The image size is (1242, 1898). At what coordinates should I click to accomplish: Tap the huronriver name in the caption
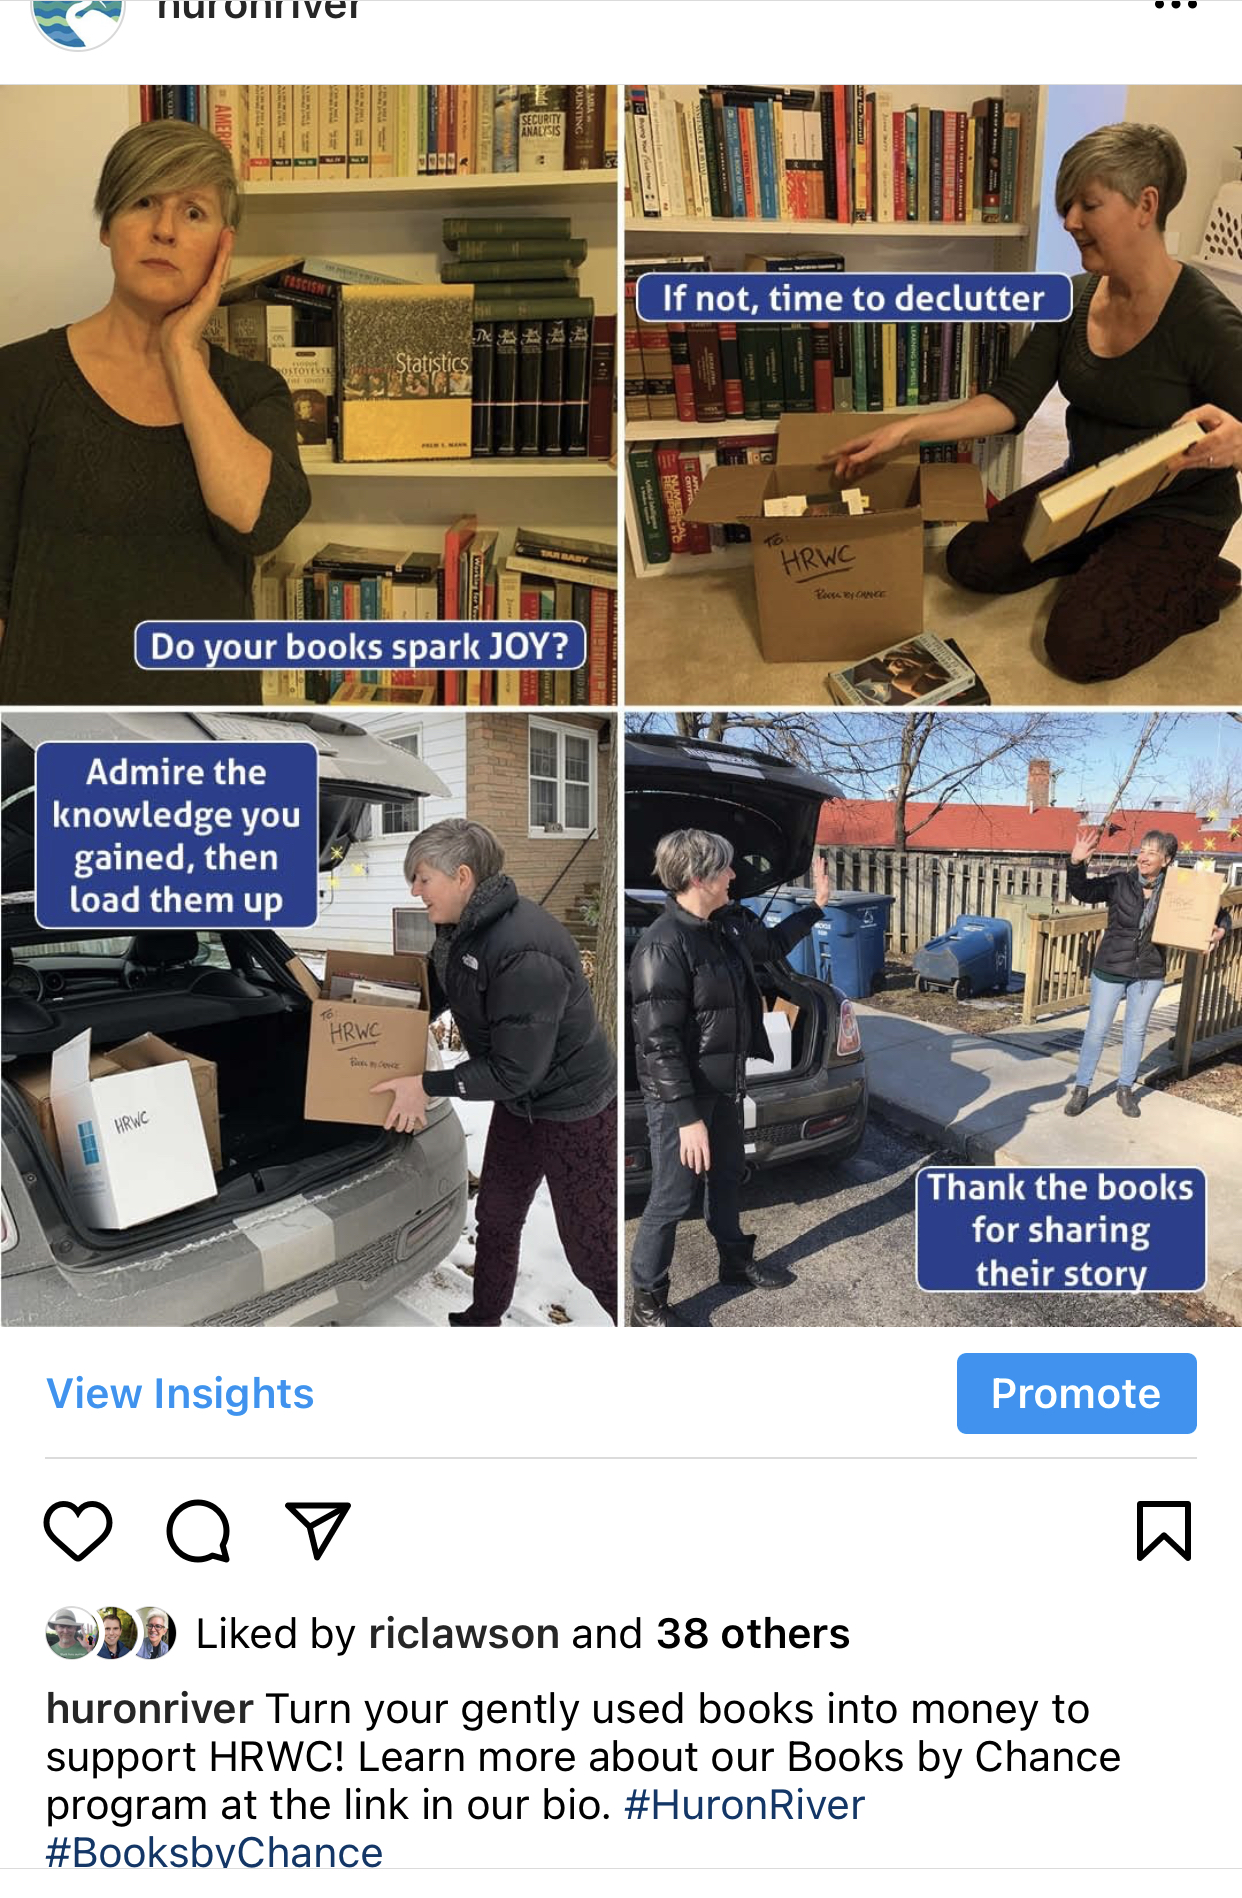pos(149,1709)
